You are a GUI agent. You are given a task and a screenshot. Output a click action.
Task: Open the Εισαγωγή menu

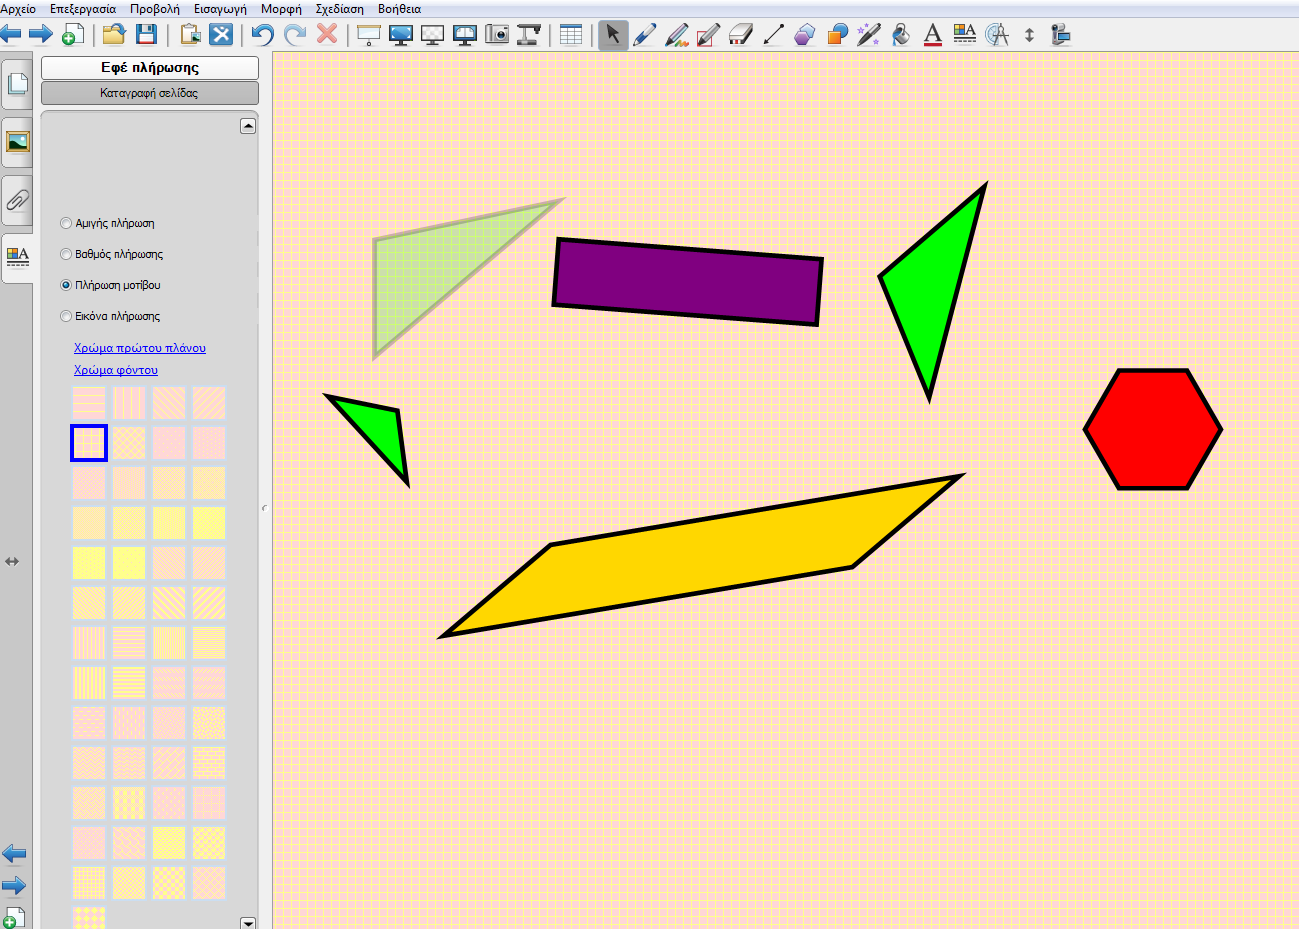[220, 9]
